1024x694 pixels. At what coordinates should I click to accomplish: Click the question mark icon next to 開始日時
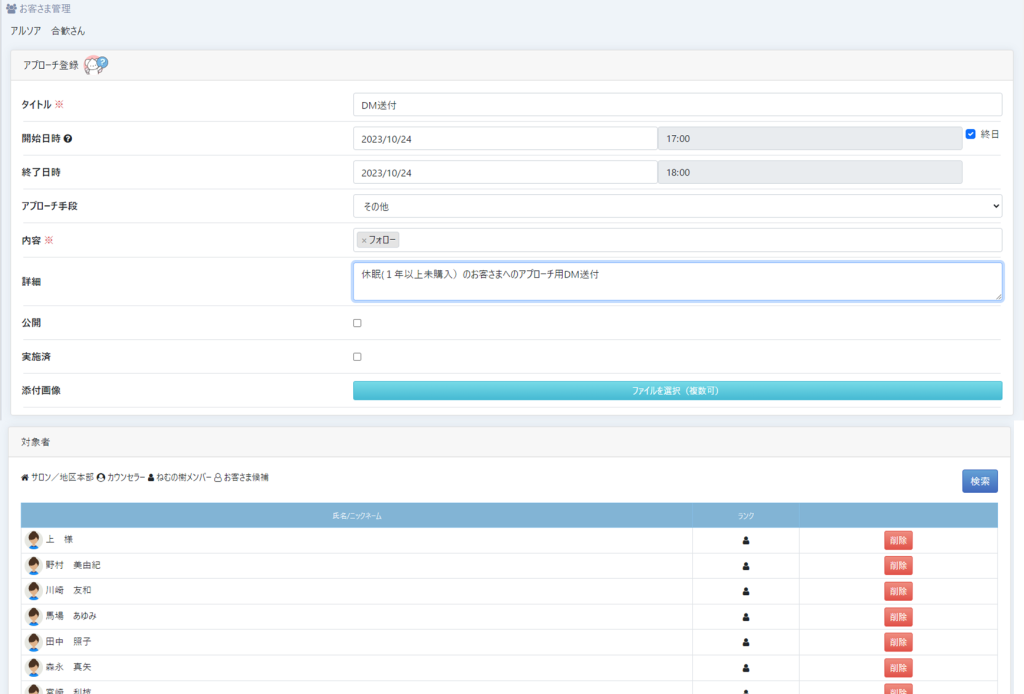click(x=68, y=139)
